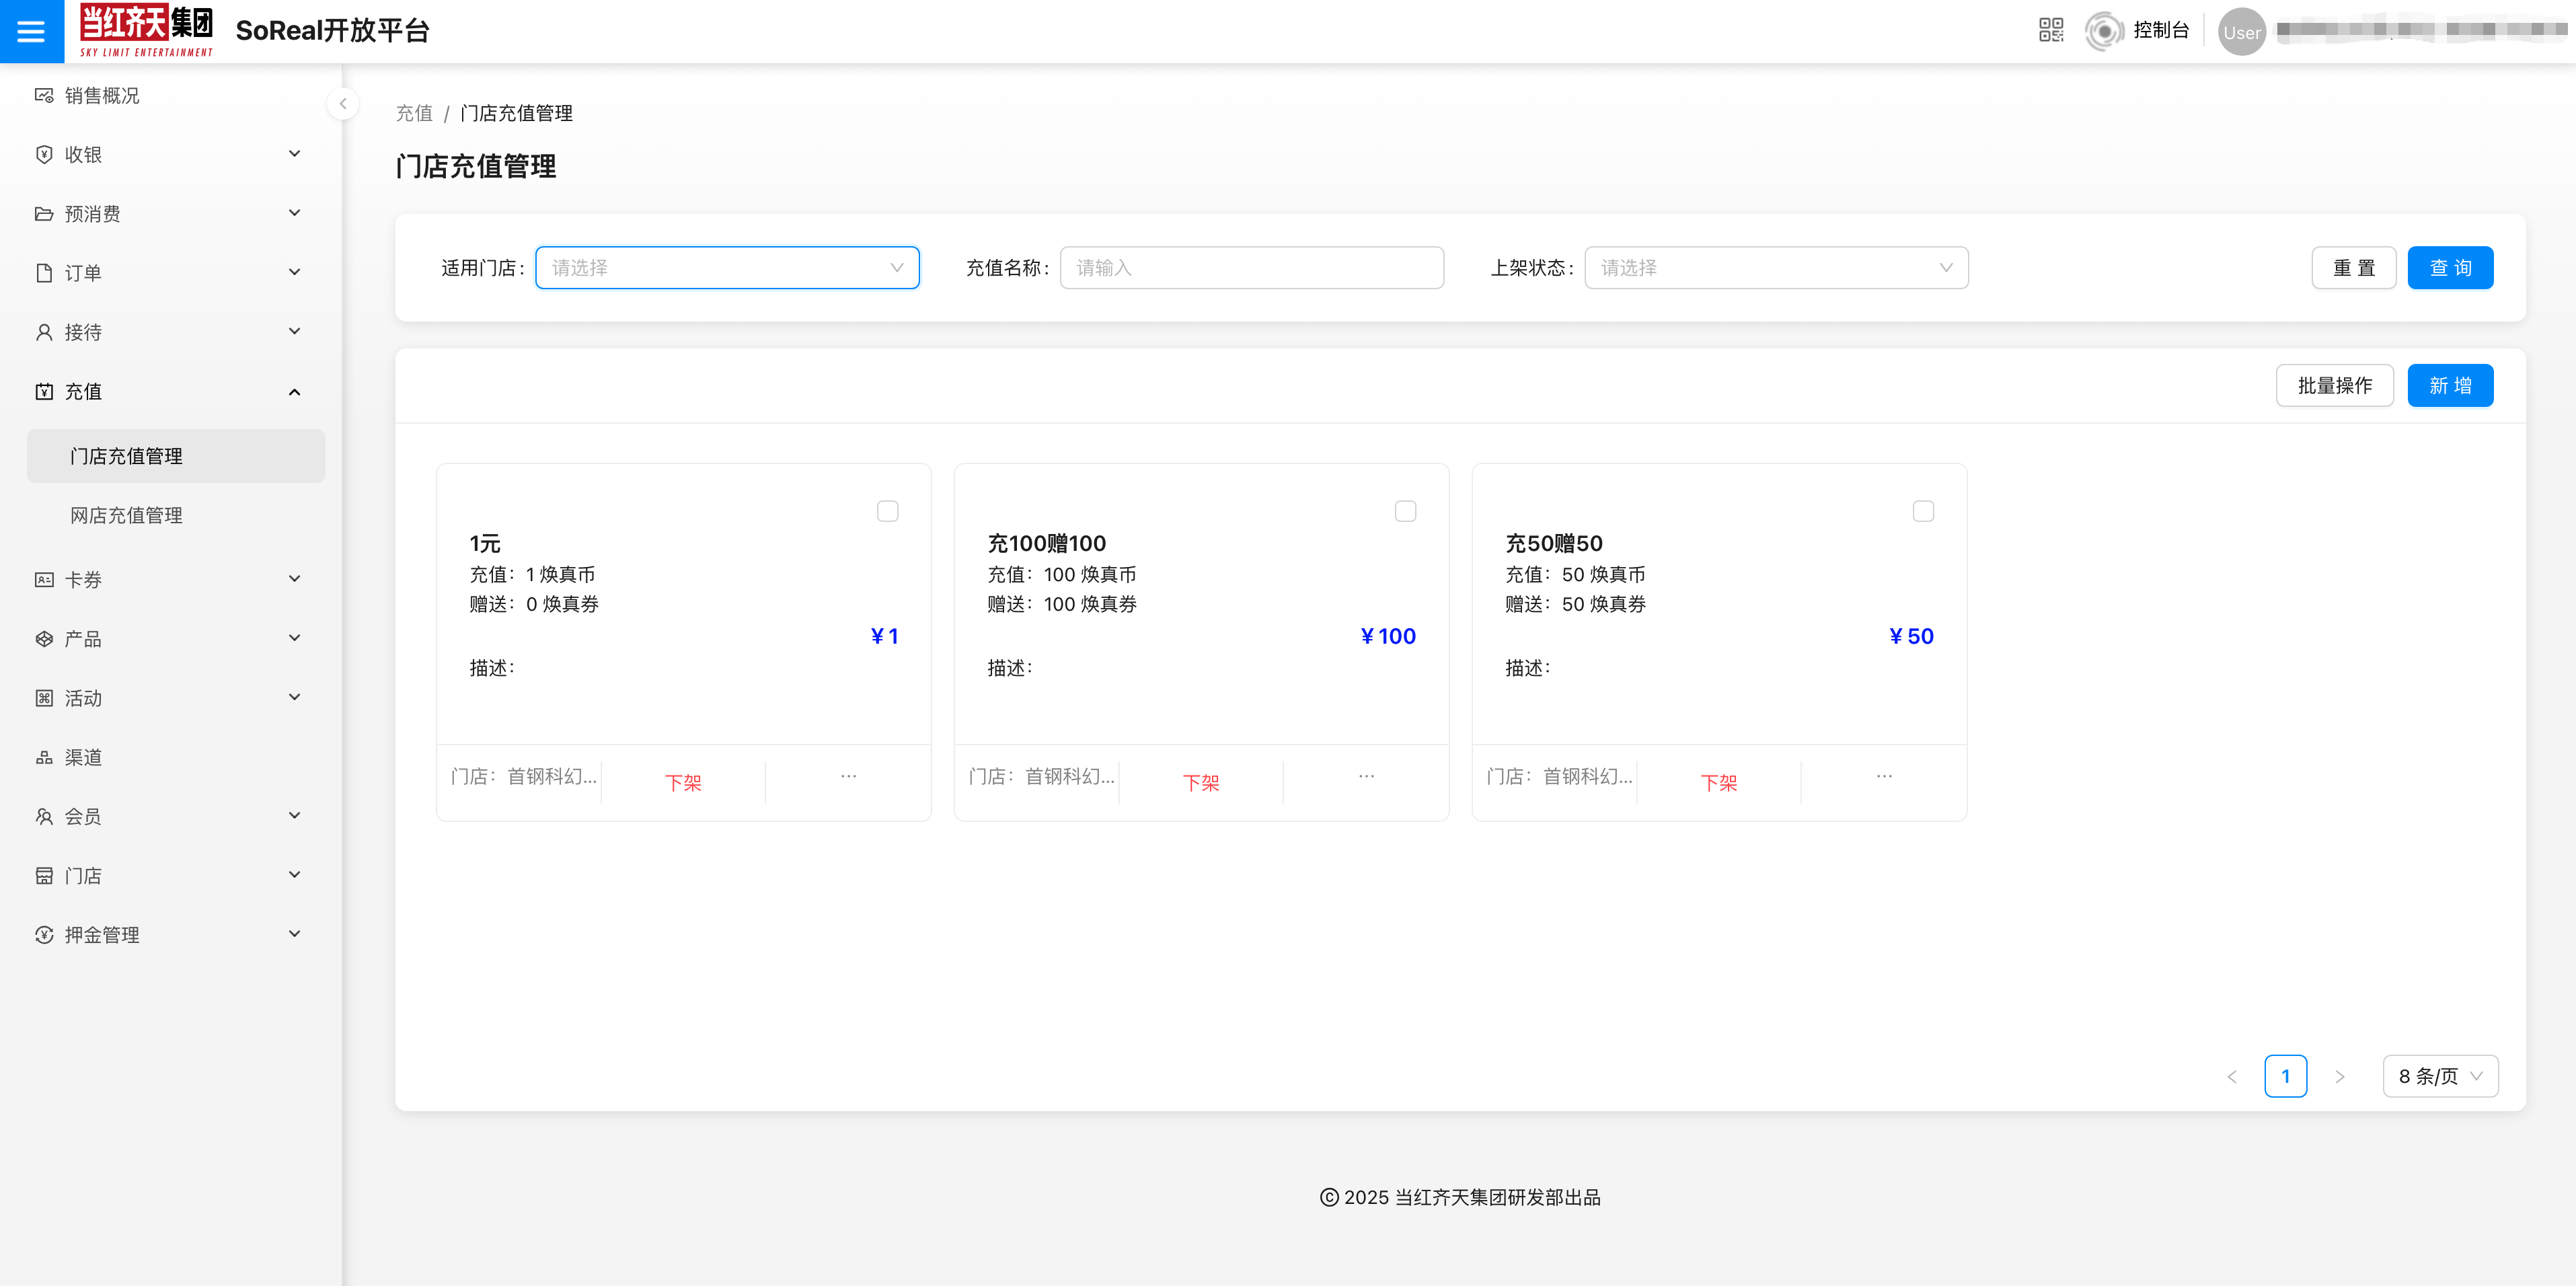The height and width of the screenshot is (1286, 2576).
Task: Go to previous page arrow
Action: [2232, 1077]
